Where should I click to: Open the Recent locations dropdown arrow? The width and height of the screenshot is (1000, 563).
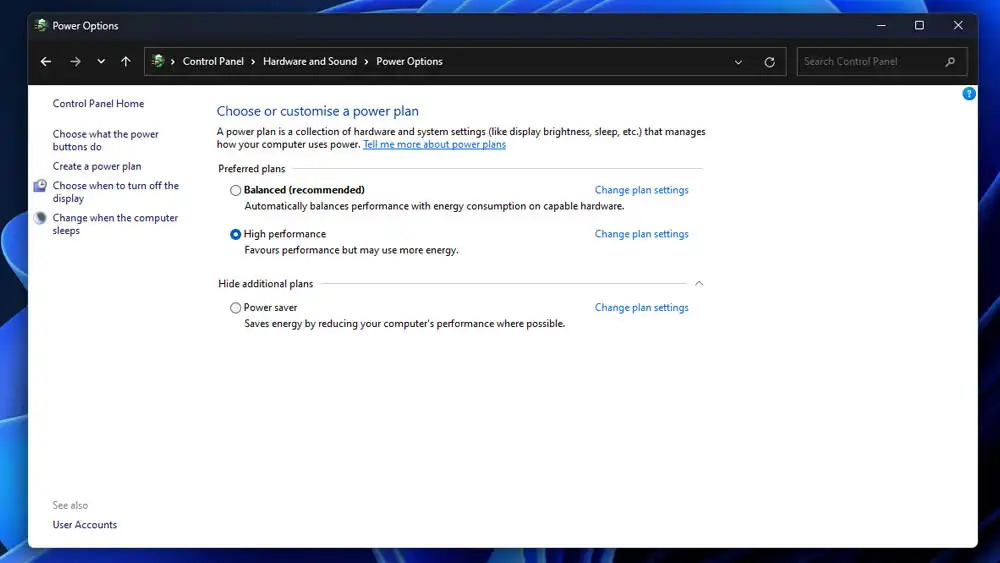click(101, 62)
